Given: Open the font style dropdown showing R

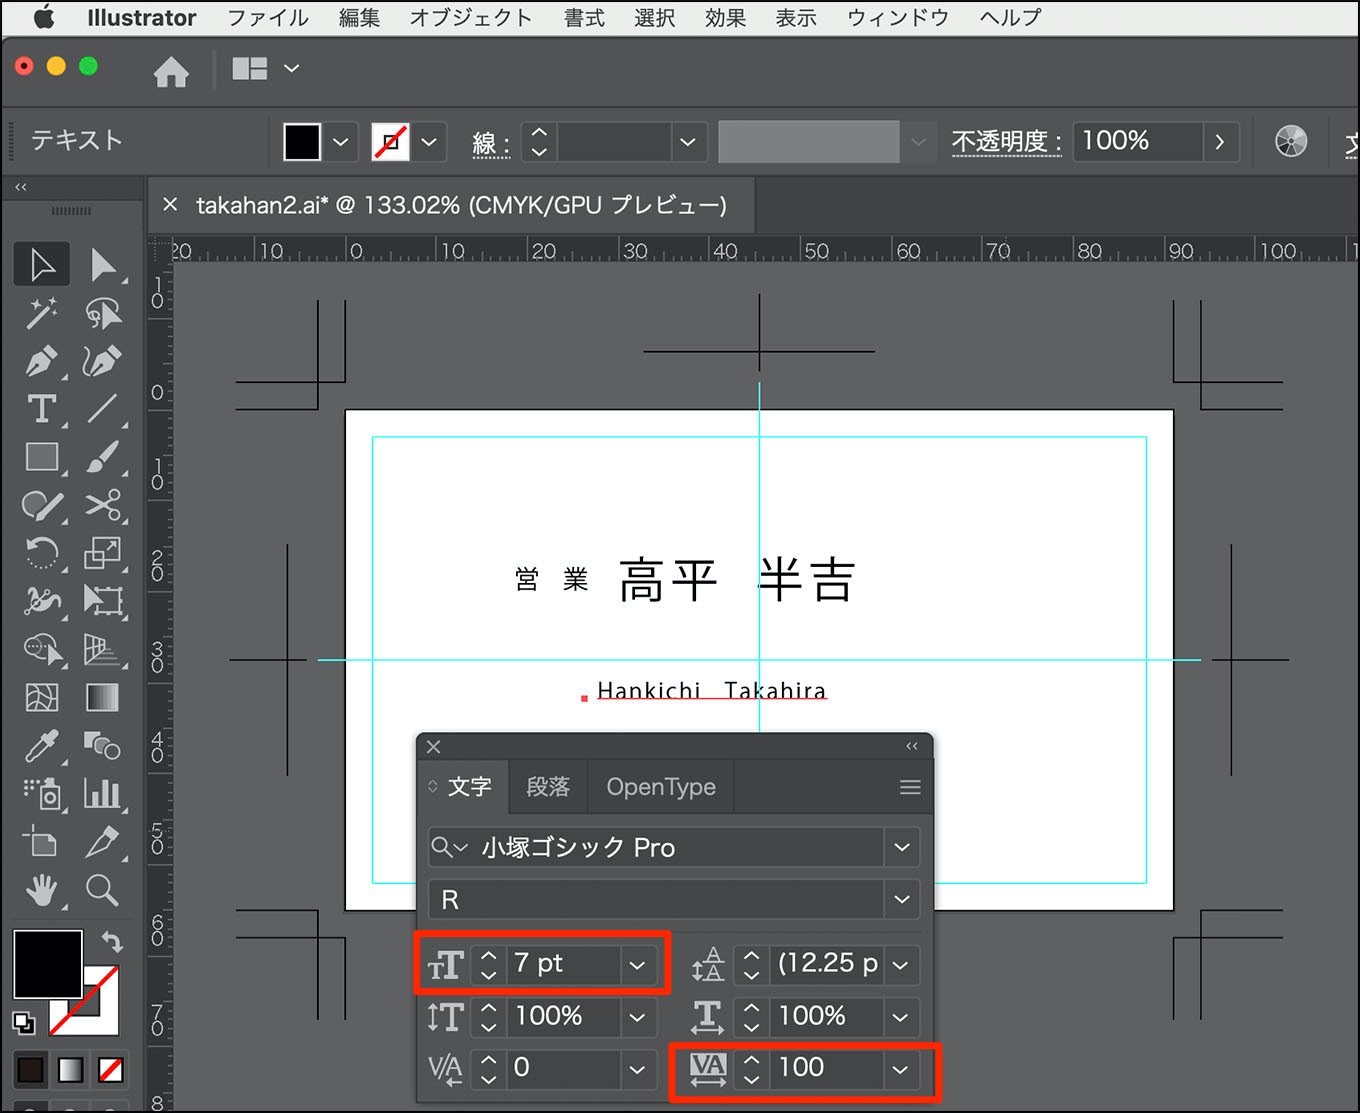Looking at the screenshot, I should click(x=902, y=899).
